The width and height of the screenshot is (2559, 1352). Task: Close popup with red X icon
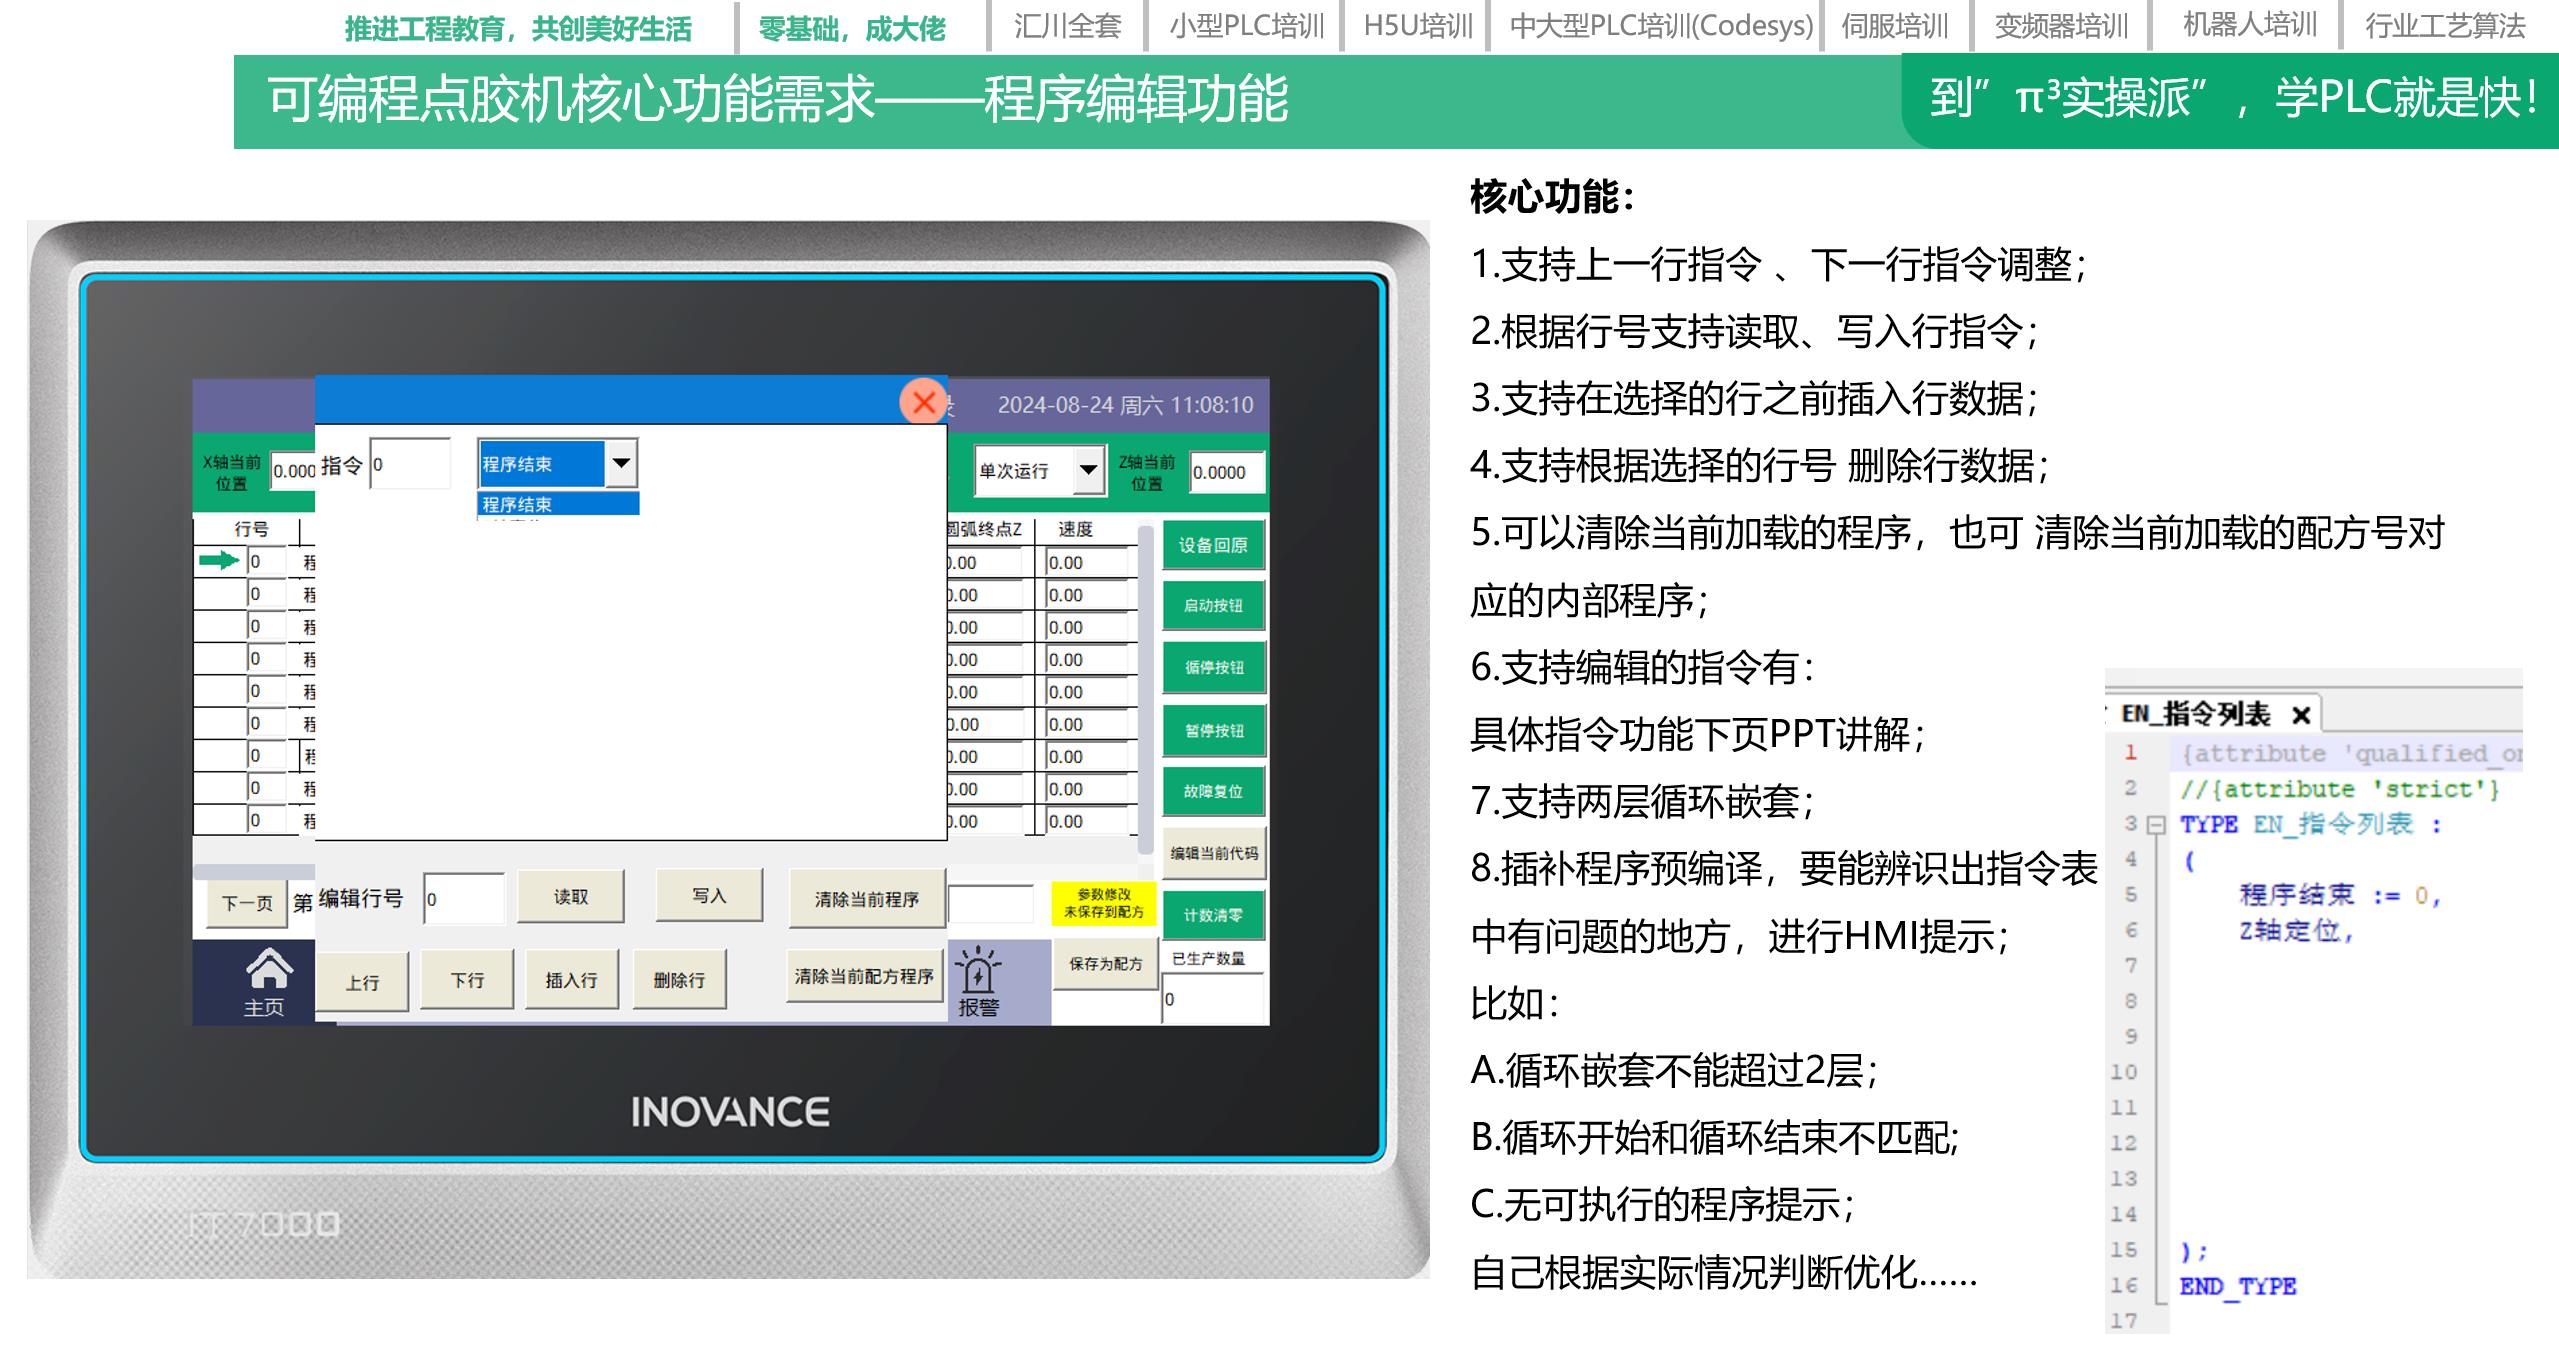pyautogui.click(x=923, y=402)
